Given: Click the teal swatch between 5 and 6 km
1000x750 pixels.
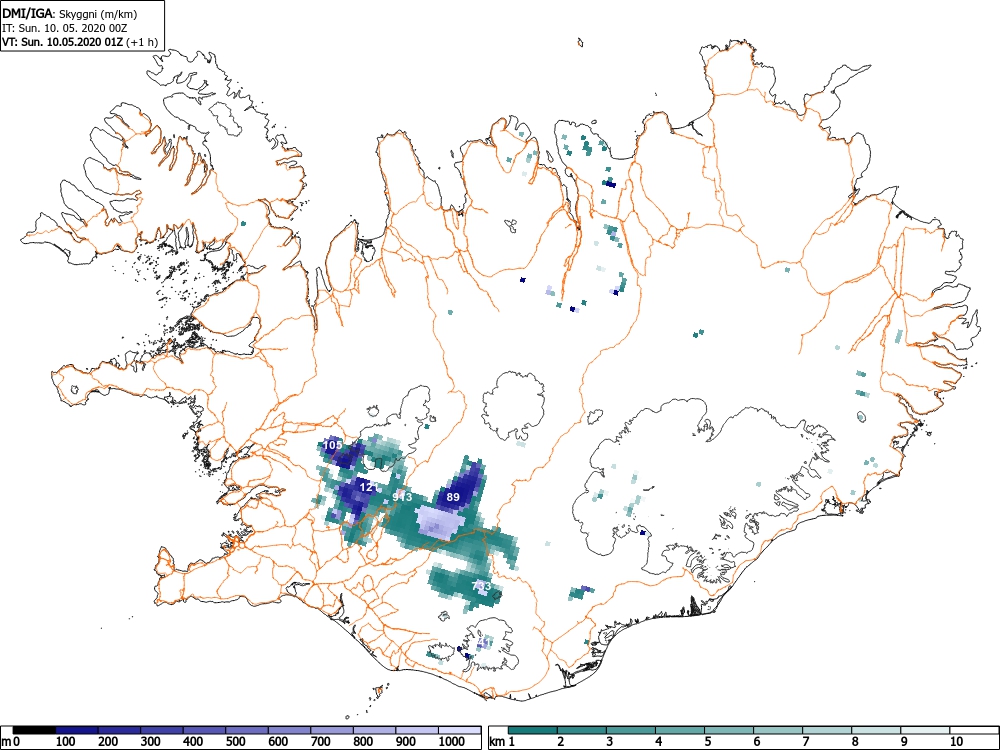Looking at the screenshot, I should tap(729, 730).
